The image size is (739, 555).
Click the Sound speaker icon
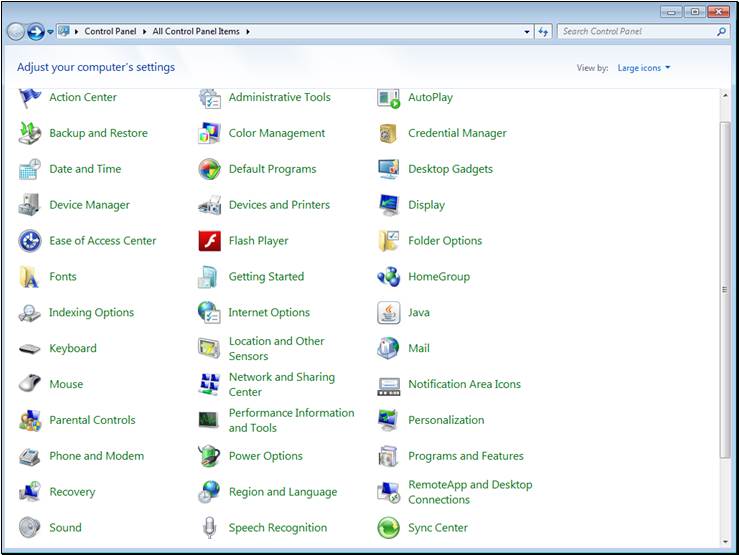pyautogui.click(x=30, y=528)
